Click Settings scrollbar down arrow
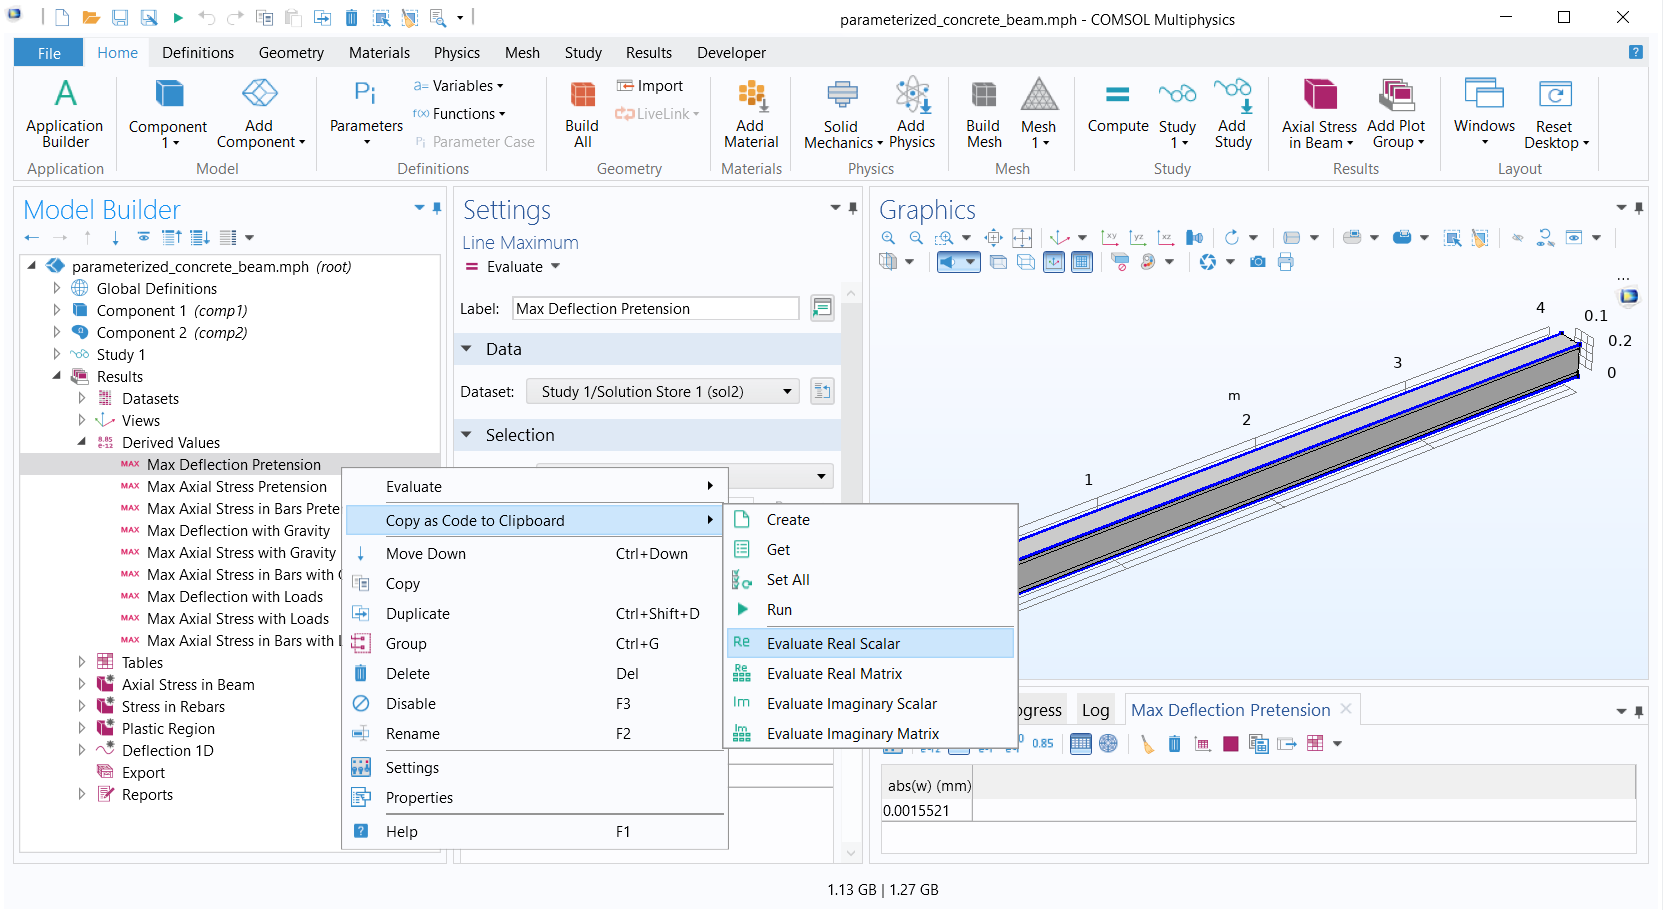 (851, 853)
